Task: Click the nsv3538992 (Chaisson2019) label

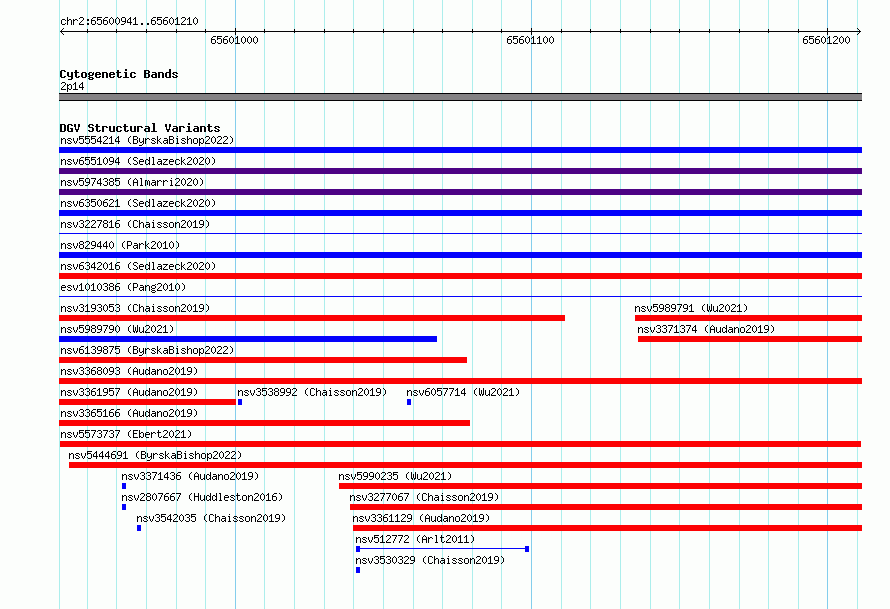Action: click(312, 392)
